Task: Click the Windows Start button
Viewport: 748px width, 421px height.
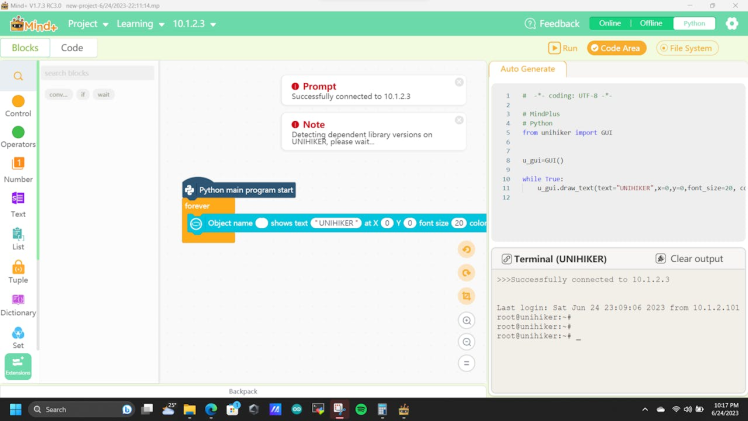Action: pos(16,410)
